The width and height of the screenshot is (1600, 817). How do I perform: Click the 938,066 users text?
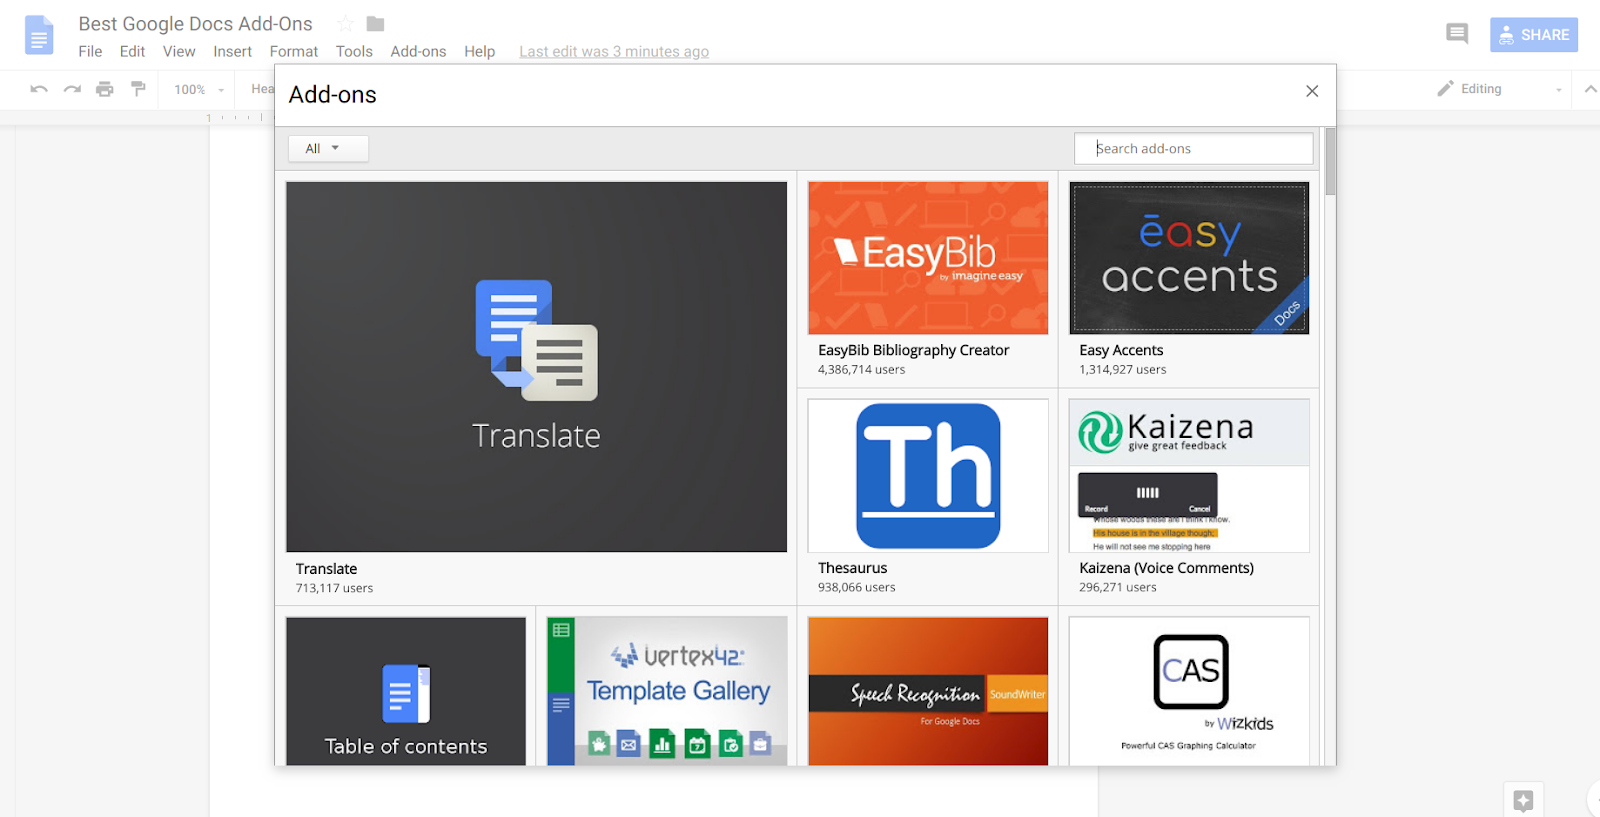click(856, 588)
